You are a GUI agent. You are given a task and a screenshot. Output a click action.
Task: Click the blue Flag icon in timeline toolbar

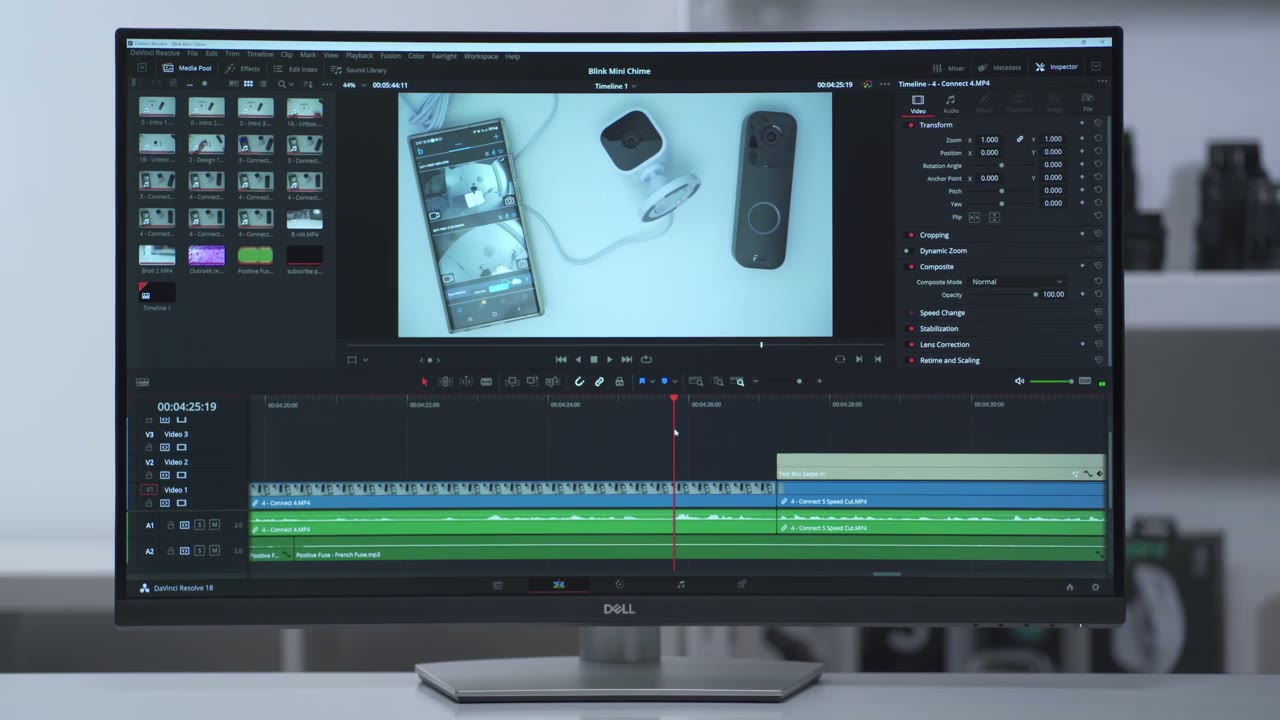pos(642,381)
